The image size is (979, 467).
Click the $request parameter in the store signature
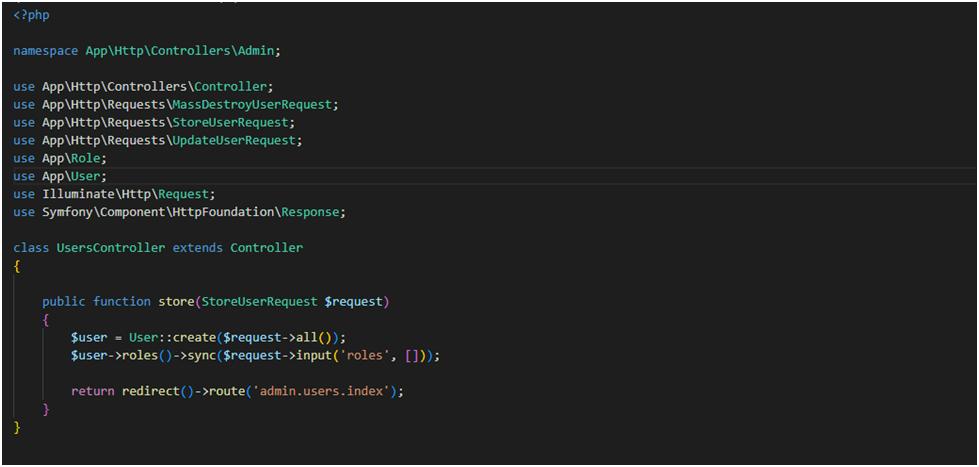coord(353,302)
